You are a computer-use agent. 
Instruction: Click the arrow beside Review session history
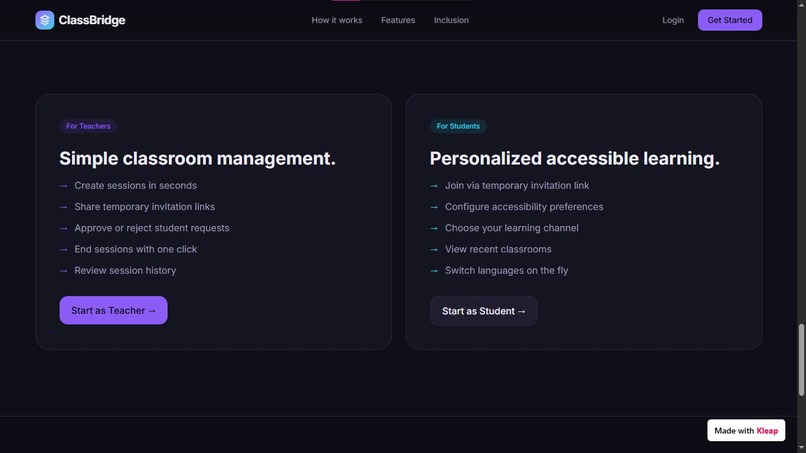[x=64, y=270]
